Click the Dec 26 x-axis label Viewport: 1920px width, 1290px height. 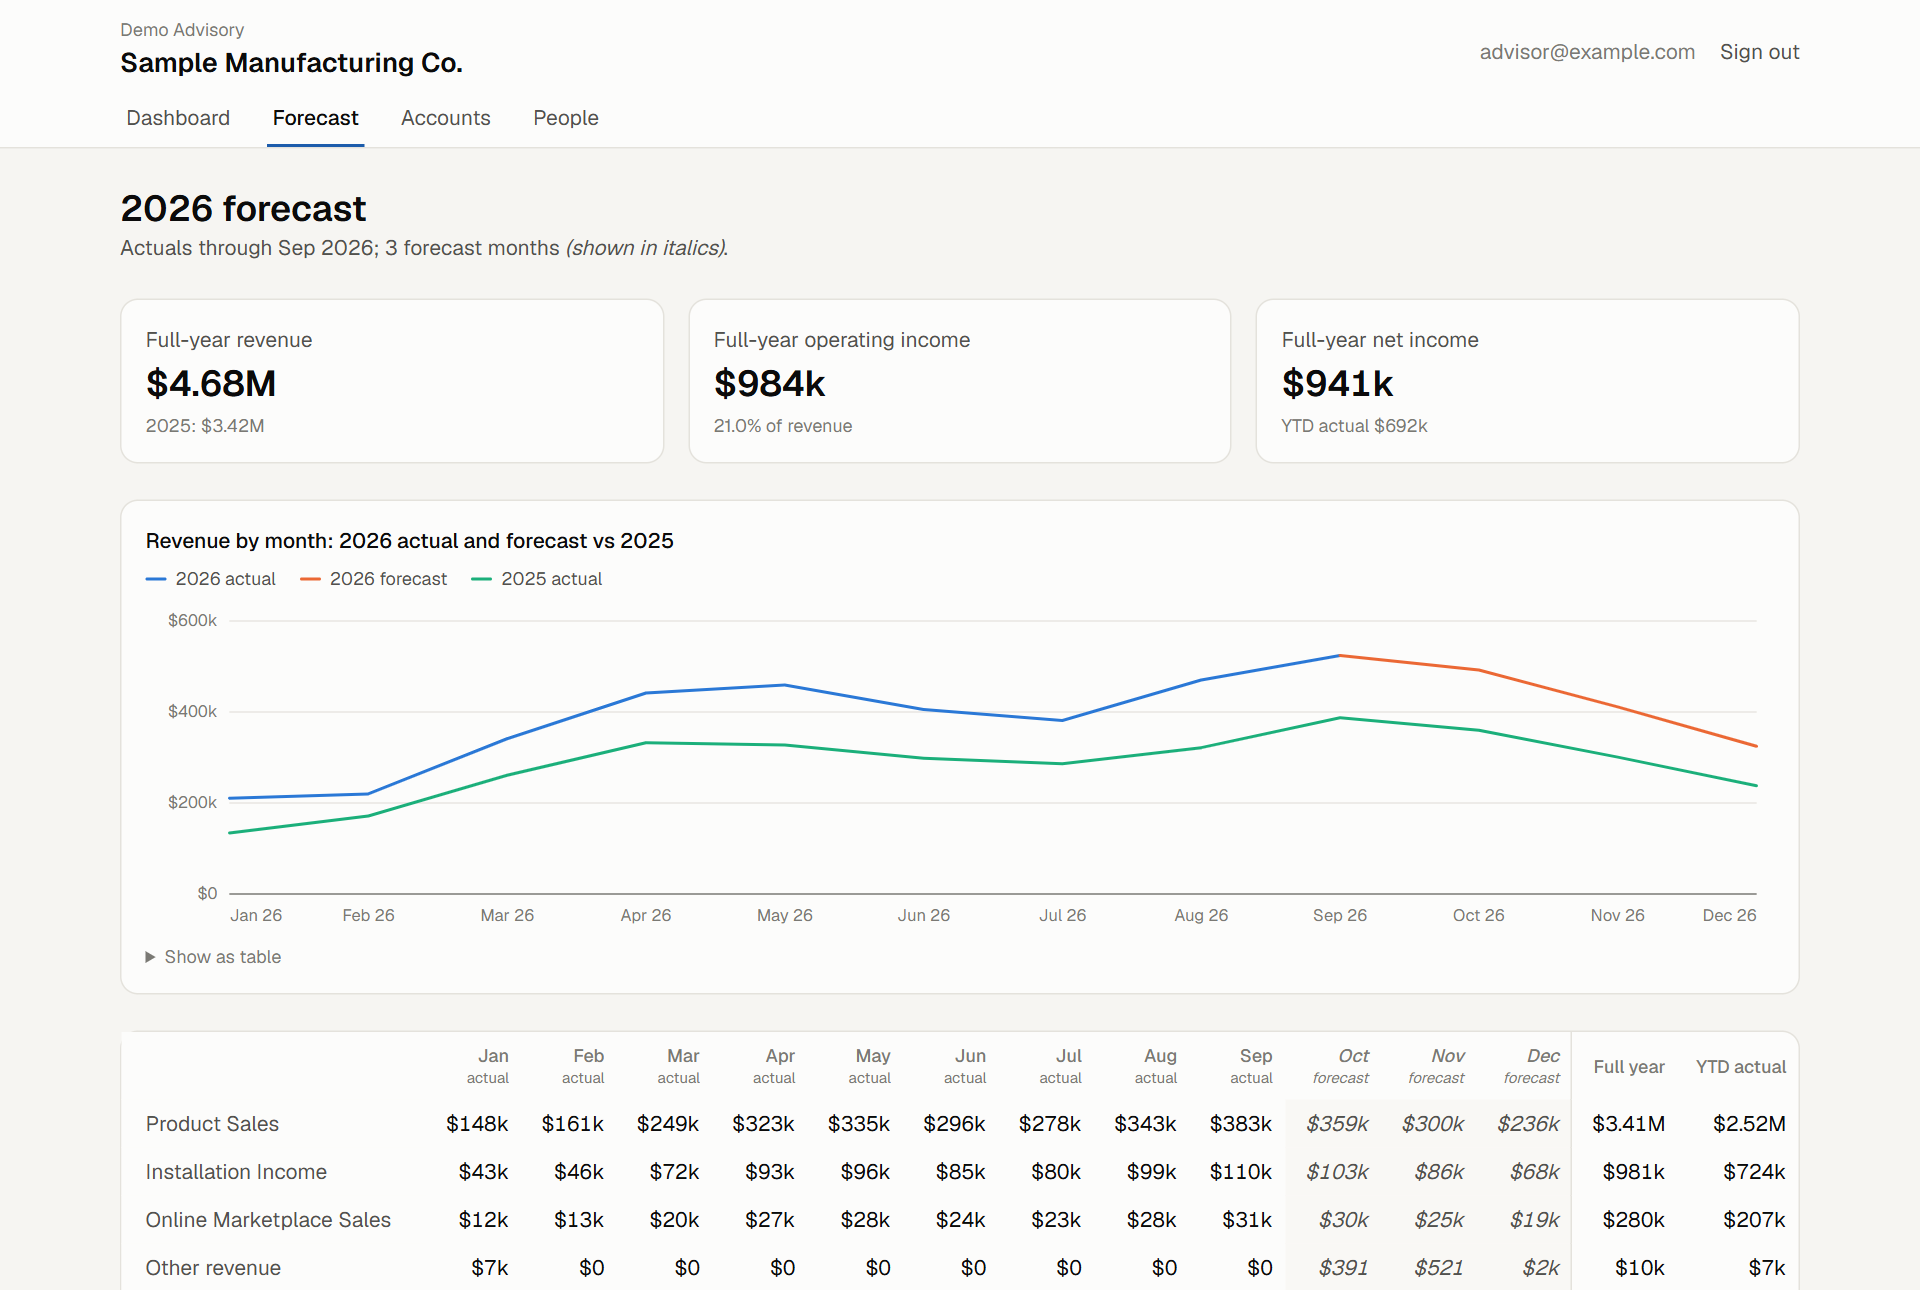[1729, 915]
